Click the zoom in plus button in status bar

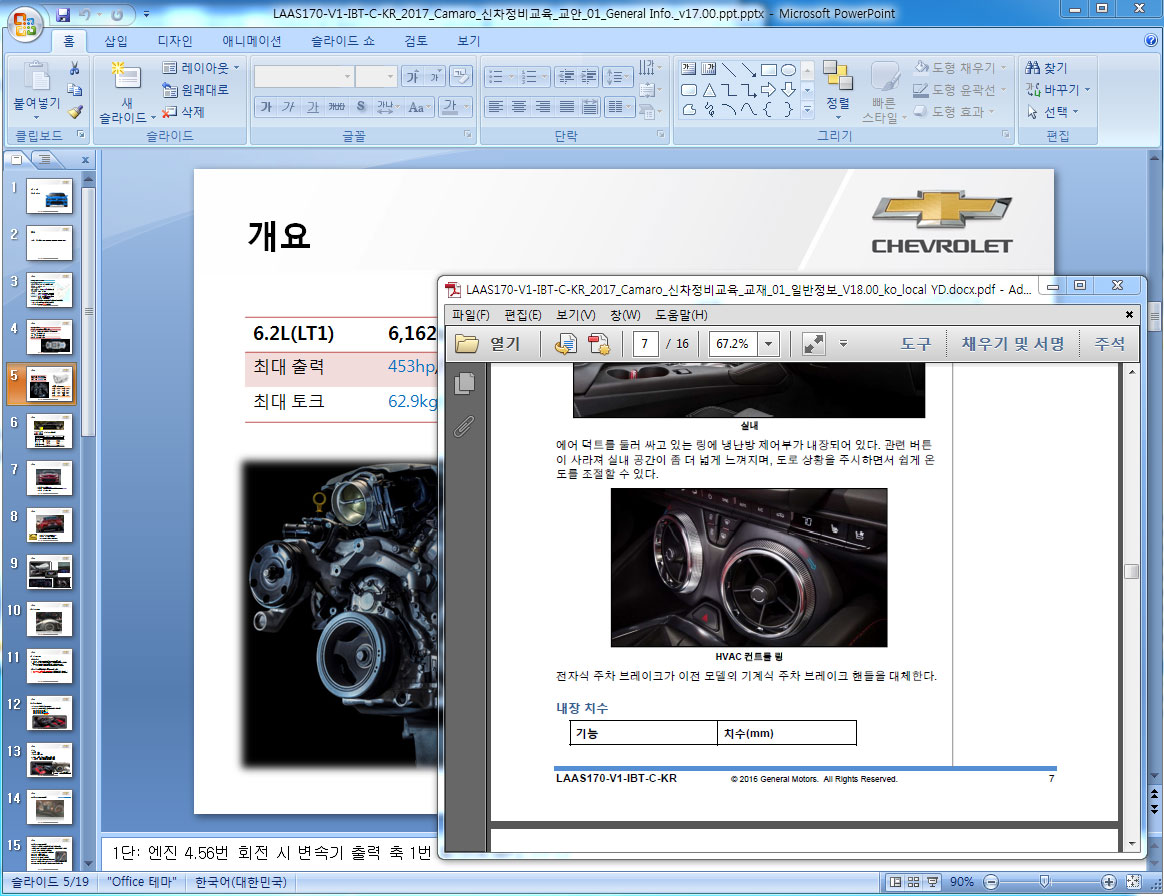(x=1108, y=882)
